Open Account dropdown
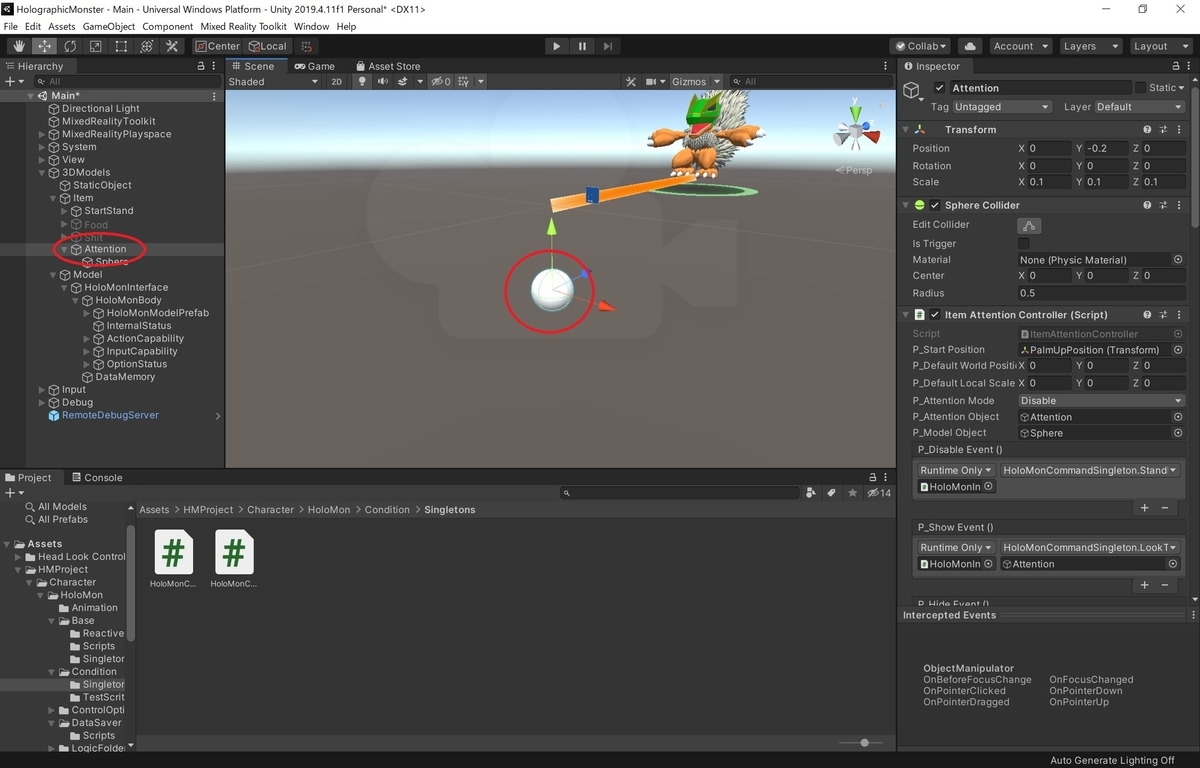 (1019, 46)
